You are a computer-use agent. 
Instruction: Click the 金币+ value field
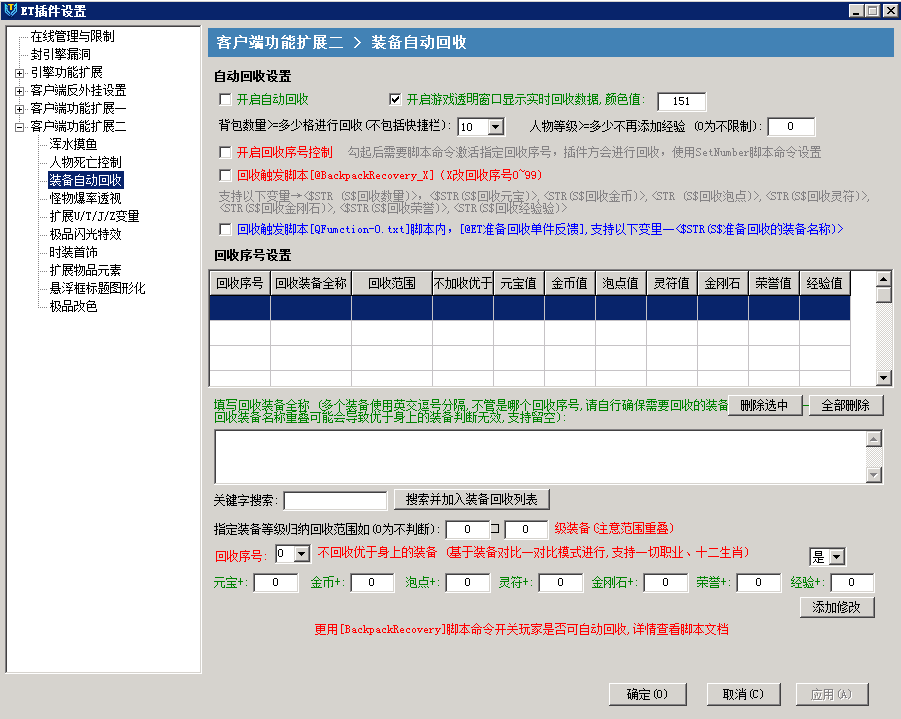coord(372,582)
